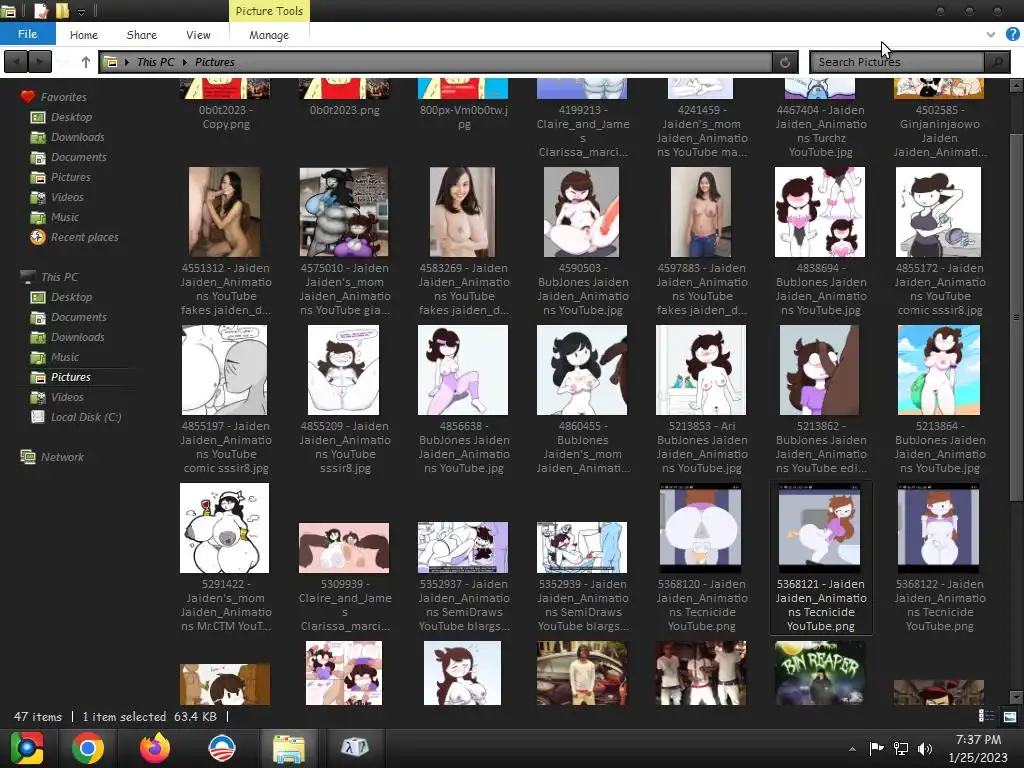Image resolution: width=1024 pixels, height=768 pixels.
Task: Click '1 item selected 63.4 KB' status text
Action: pos(149,716)
